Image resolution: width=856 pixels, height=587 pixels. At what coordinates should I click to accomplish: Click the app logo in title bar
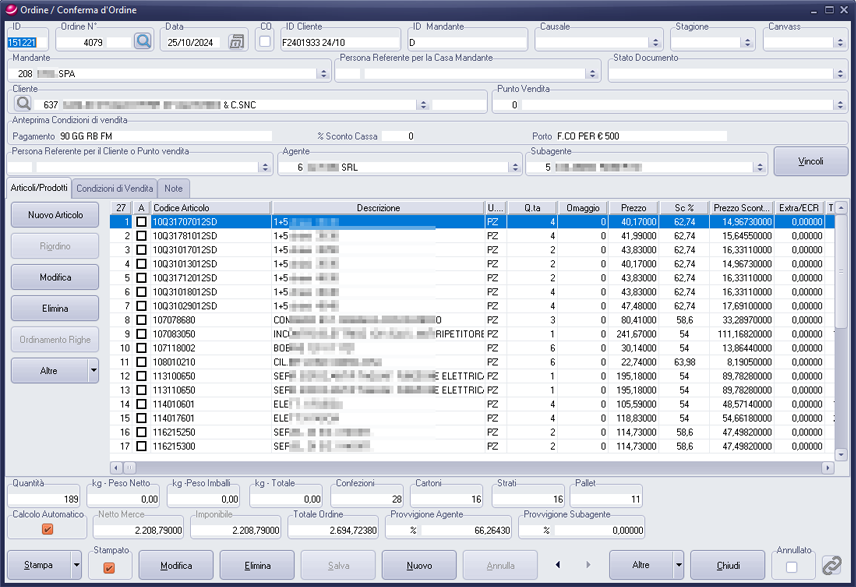[11, 9]
